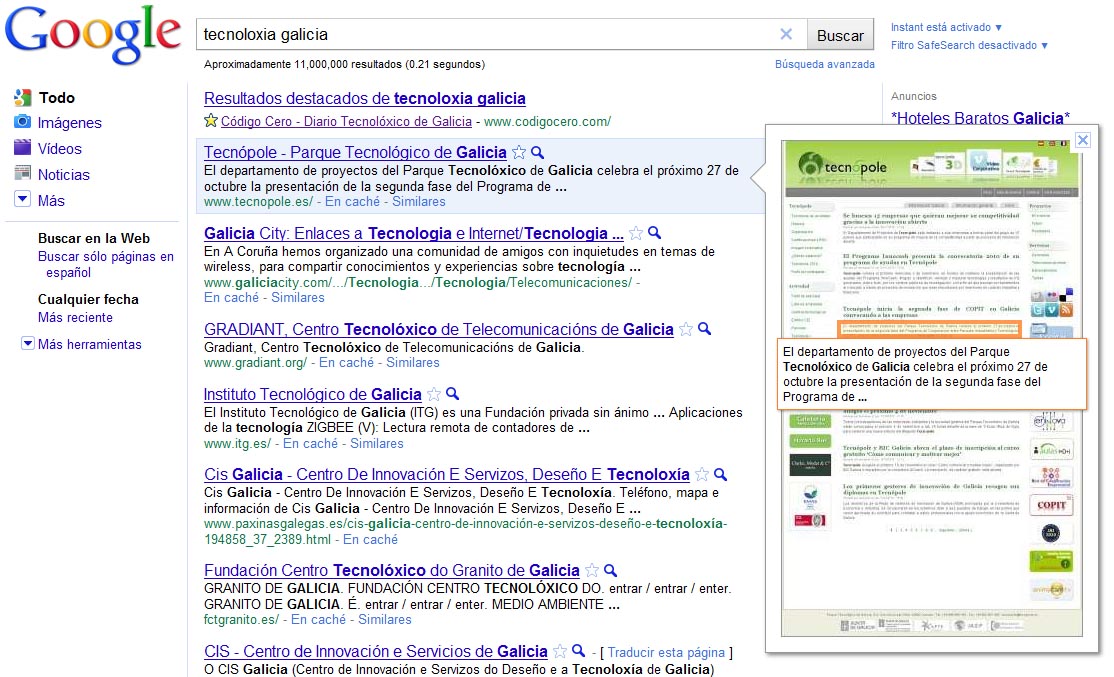
Task: Switch to Vídeos results
Action: (x=60, y=148)
